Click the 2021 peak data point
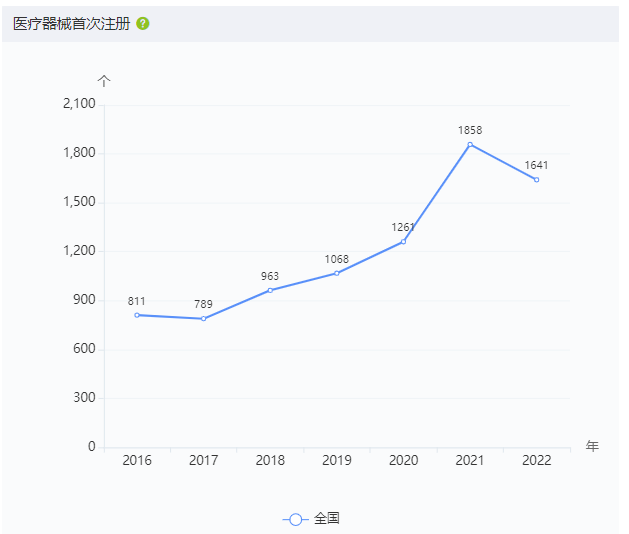 470,144
